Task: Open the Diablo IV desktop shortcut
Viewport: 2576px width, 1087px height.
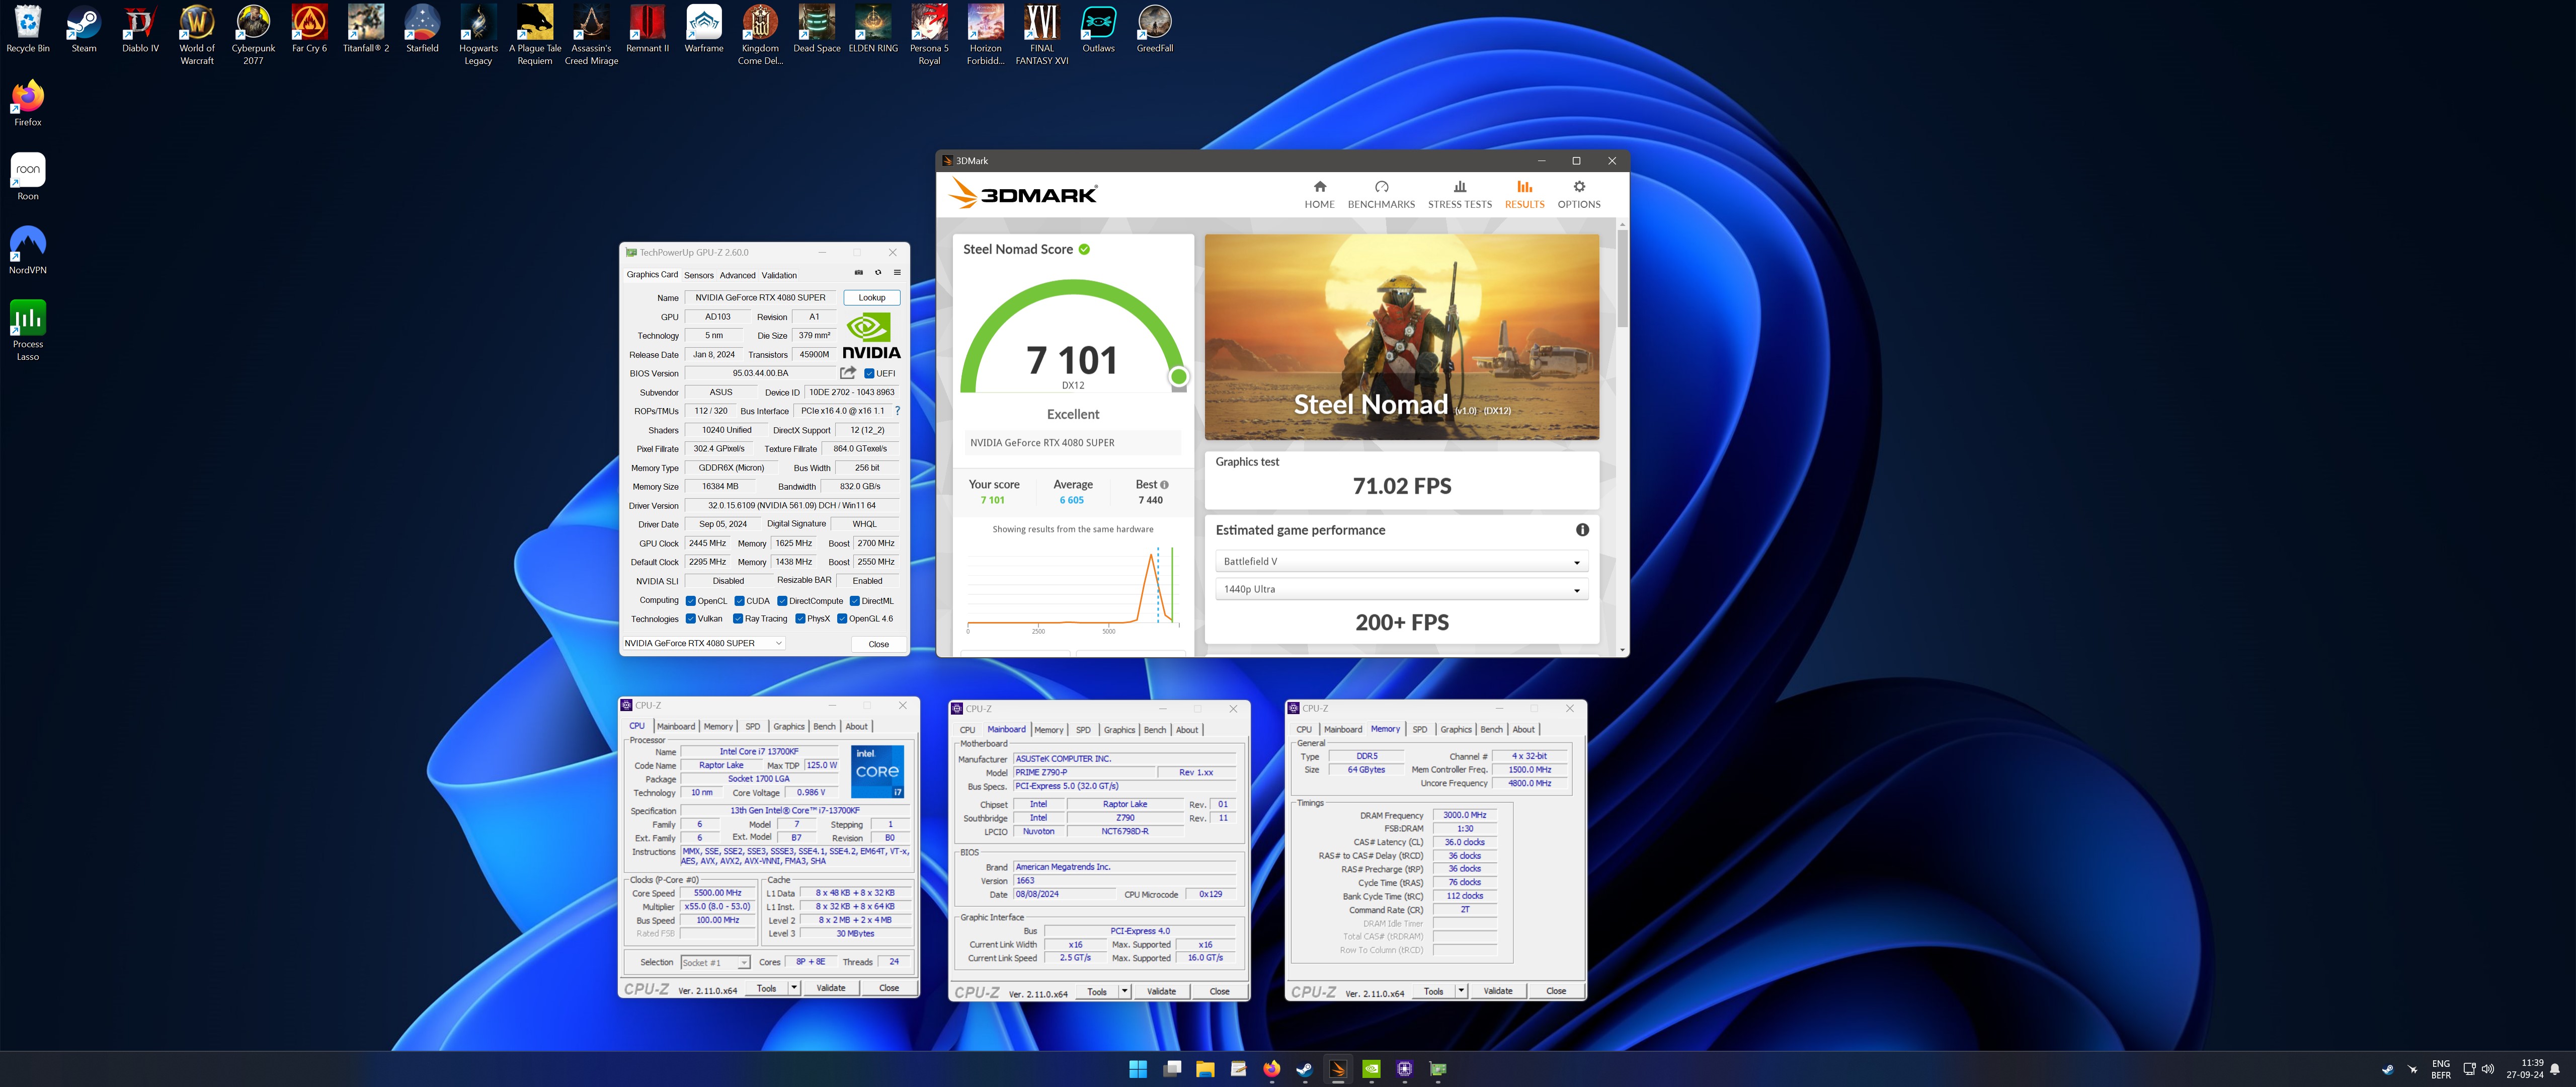Action: tap(140, 28)
